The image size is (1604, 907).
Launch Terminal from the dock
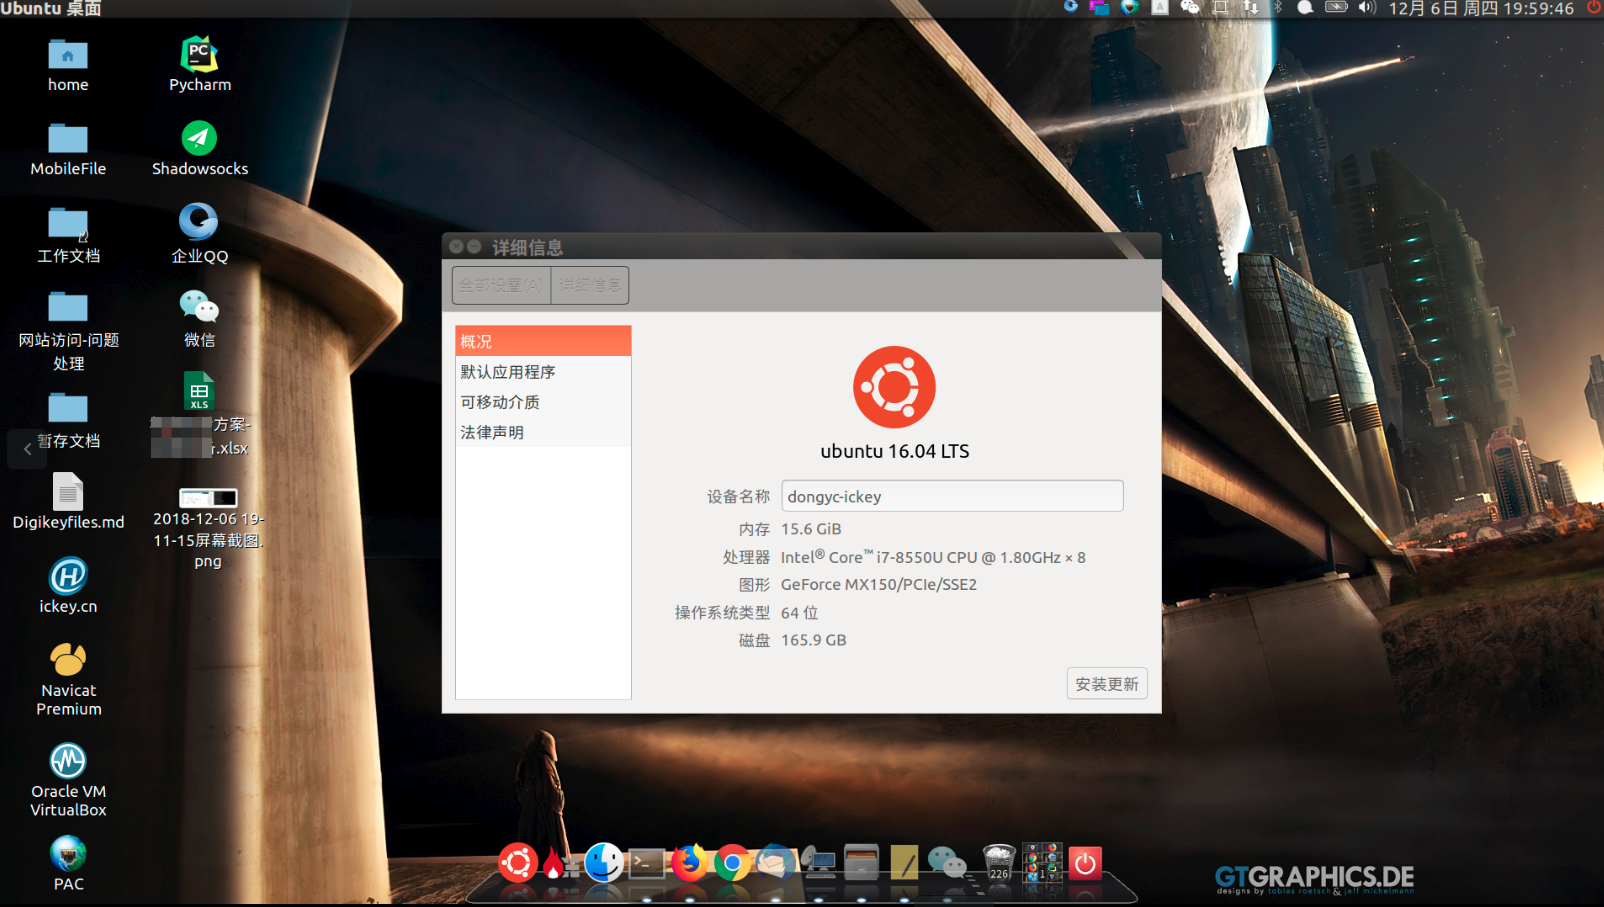pyautogui.click(x=647, y=863)
